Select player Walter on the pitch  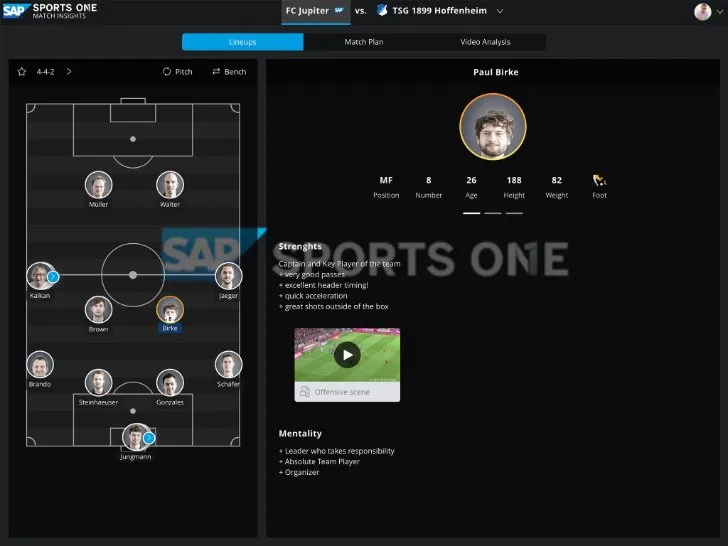click(170, 185)
